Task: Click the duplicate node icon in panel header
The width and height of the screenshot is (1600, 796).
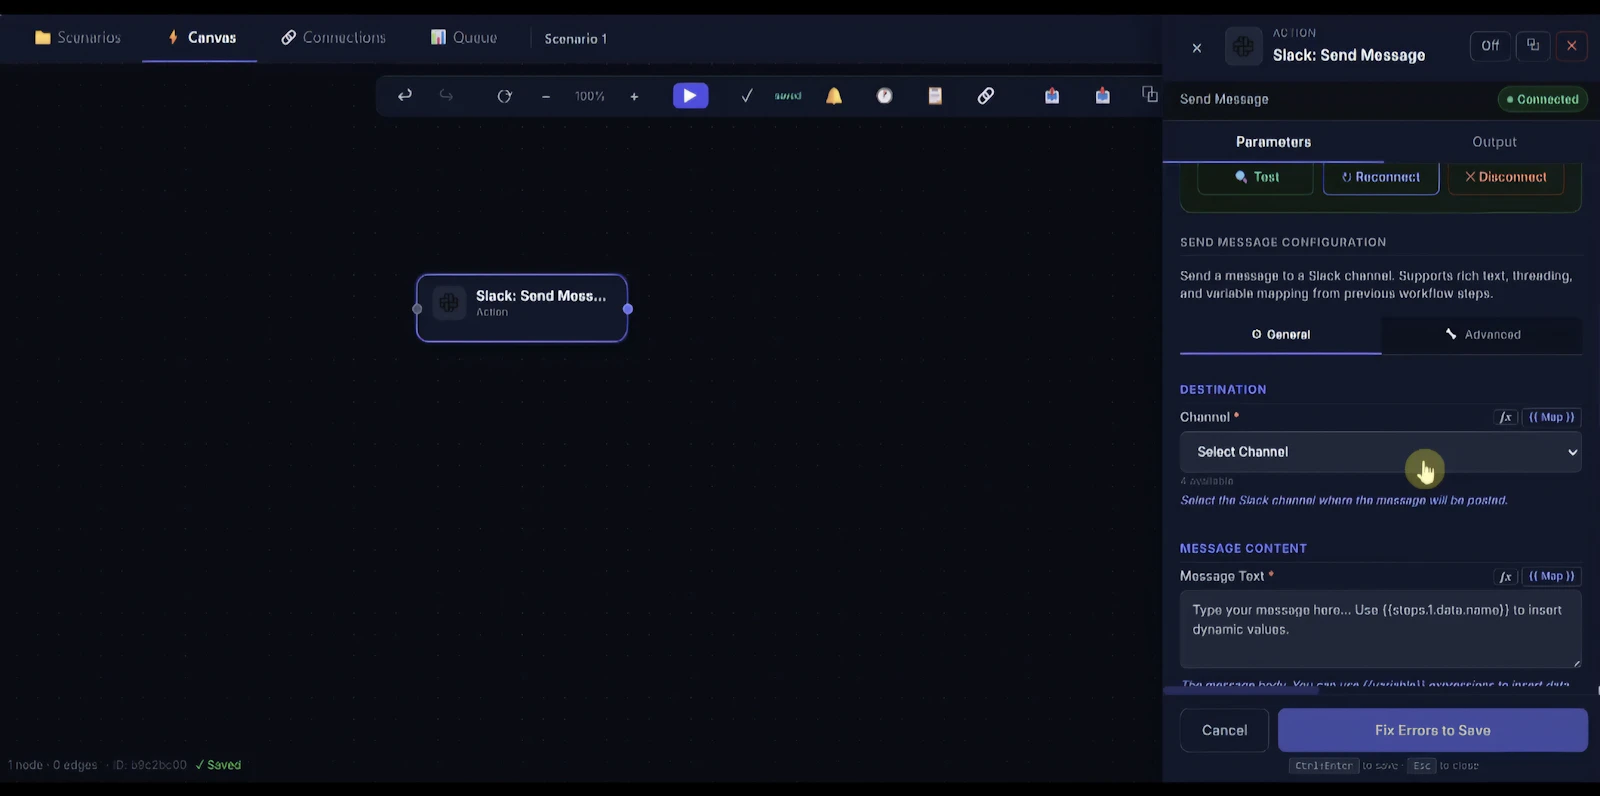Action: pyautogui.click(x=1533, y=46)
